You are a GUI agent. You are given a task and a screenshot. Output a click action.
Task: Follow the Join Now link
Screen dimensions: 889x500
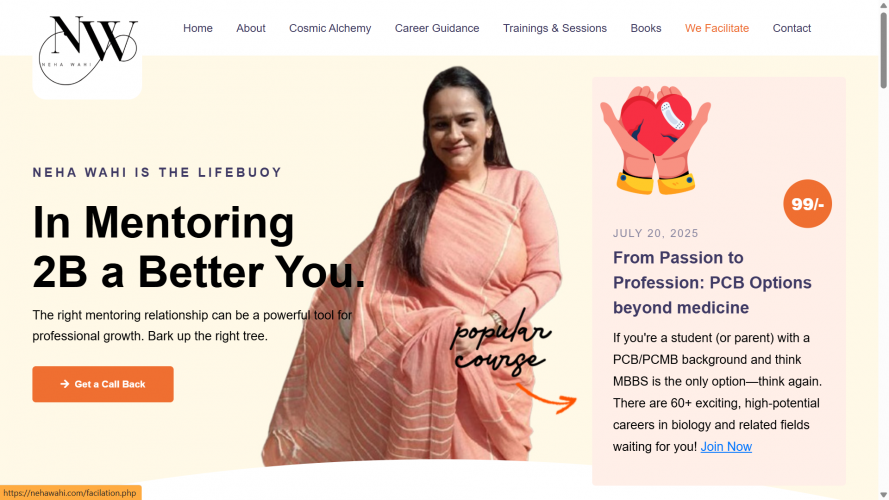(726, 447)
